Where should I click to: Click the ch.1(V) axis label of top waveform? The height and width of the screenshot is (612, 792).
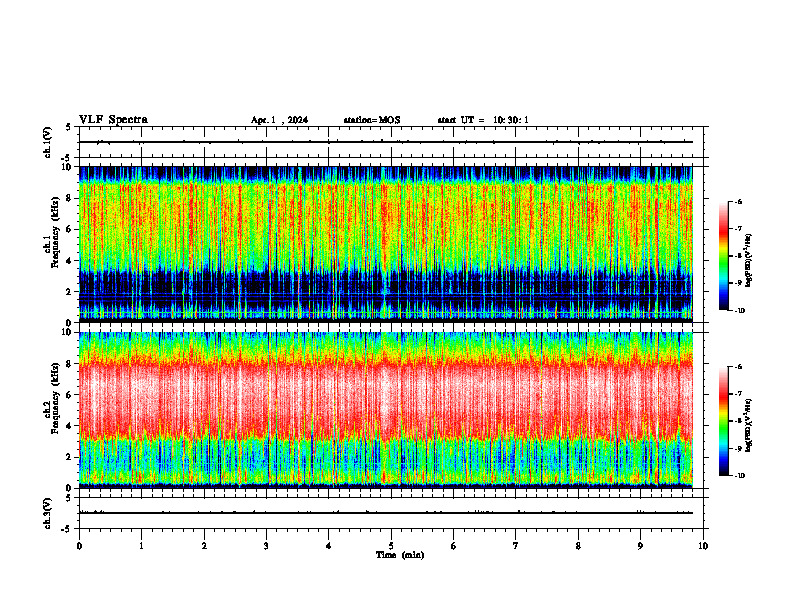coord(48,142)
